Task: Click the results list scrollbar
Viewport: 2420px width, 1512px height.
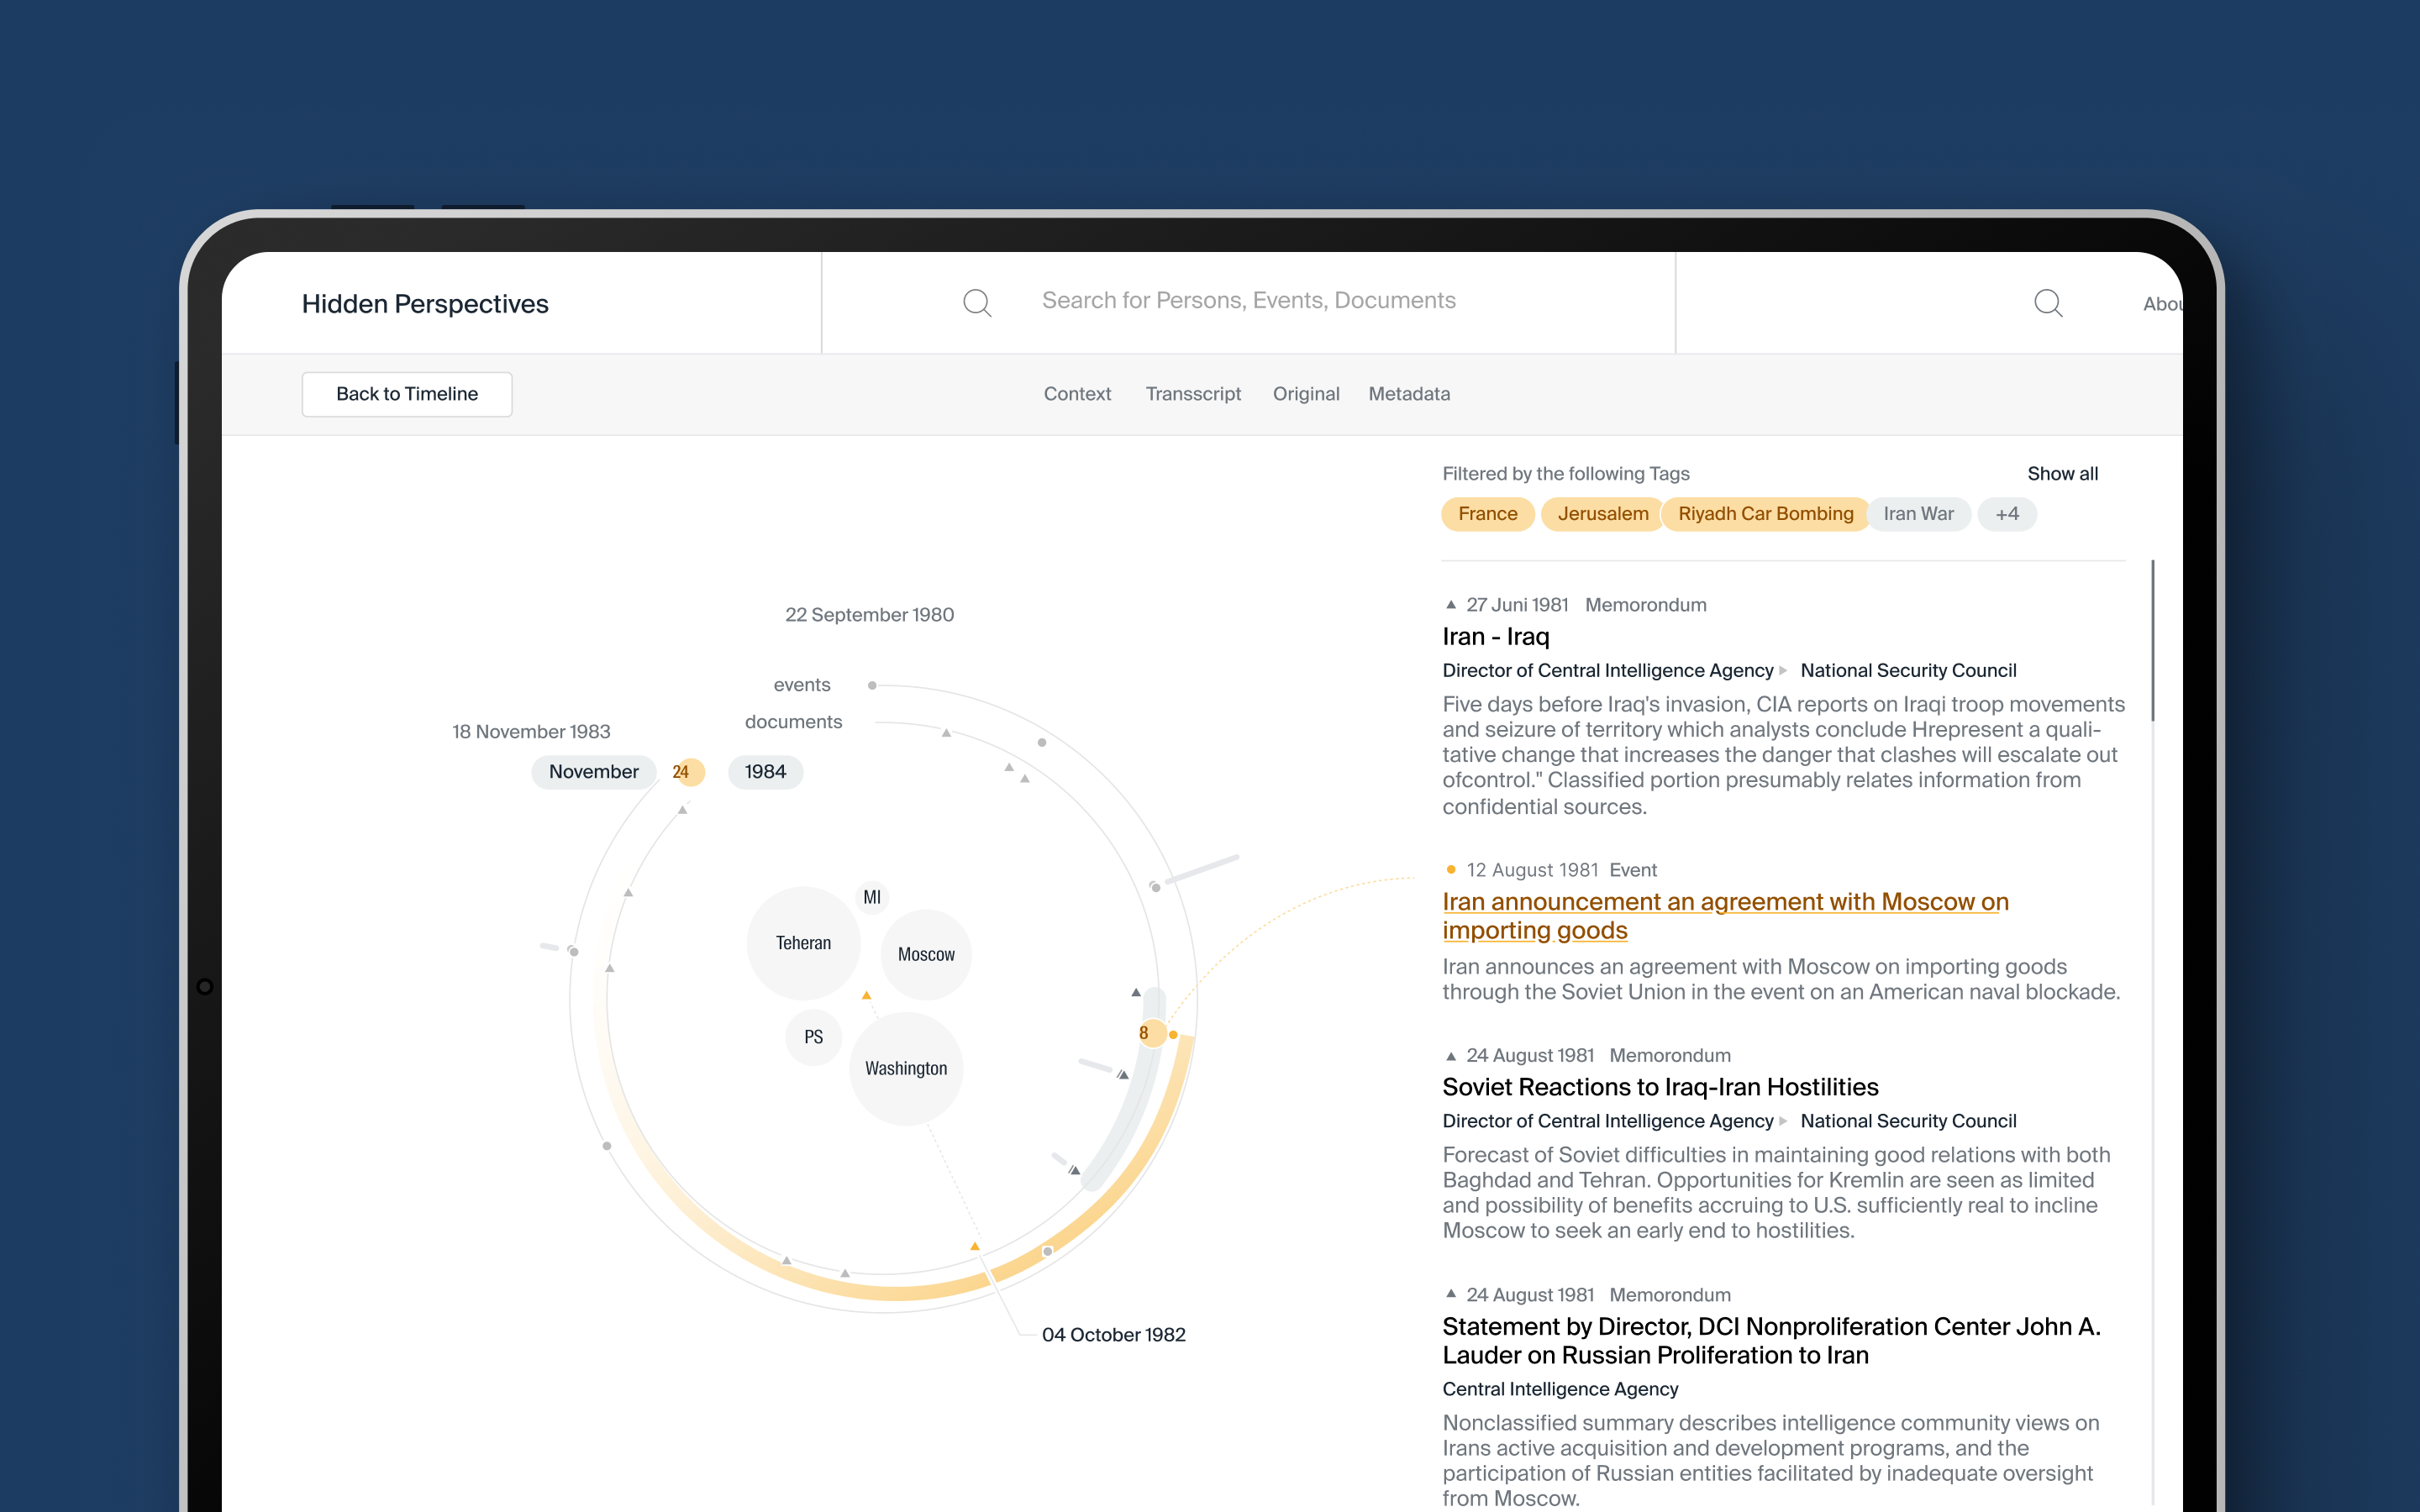Action: point(2152,640)
